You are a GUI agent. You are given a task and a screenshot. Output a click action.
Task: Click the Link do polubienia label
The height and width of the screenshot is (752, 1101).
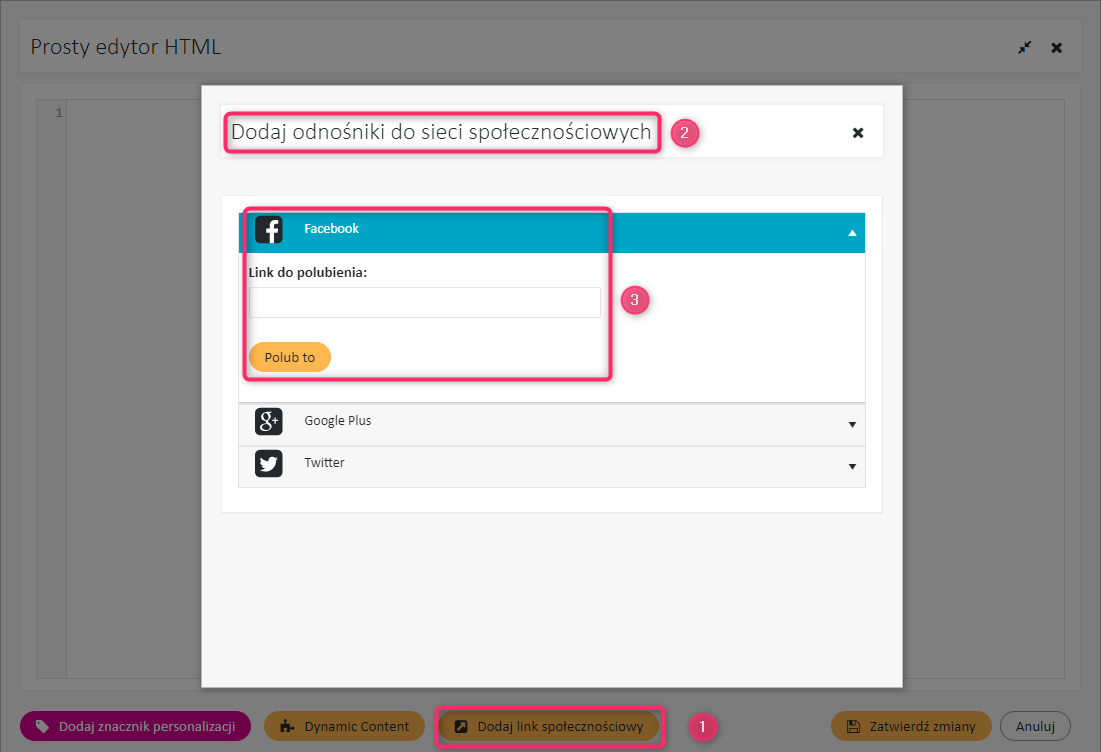pos(308,272)
